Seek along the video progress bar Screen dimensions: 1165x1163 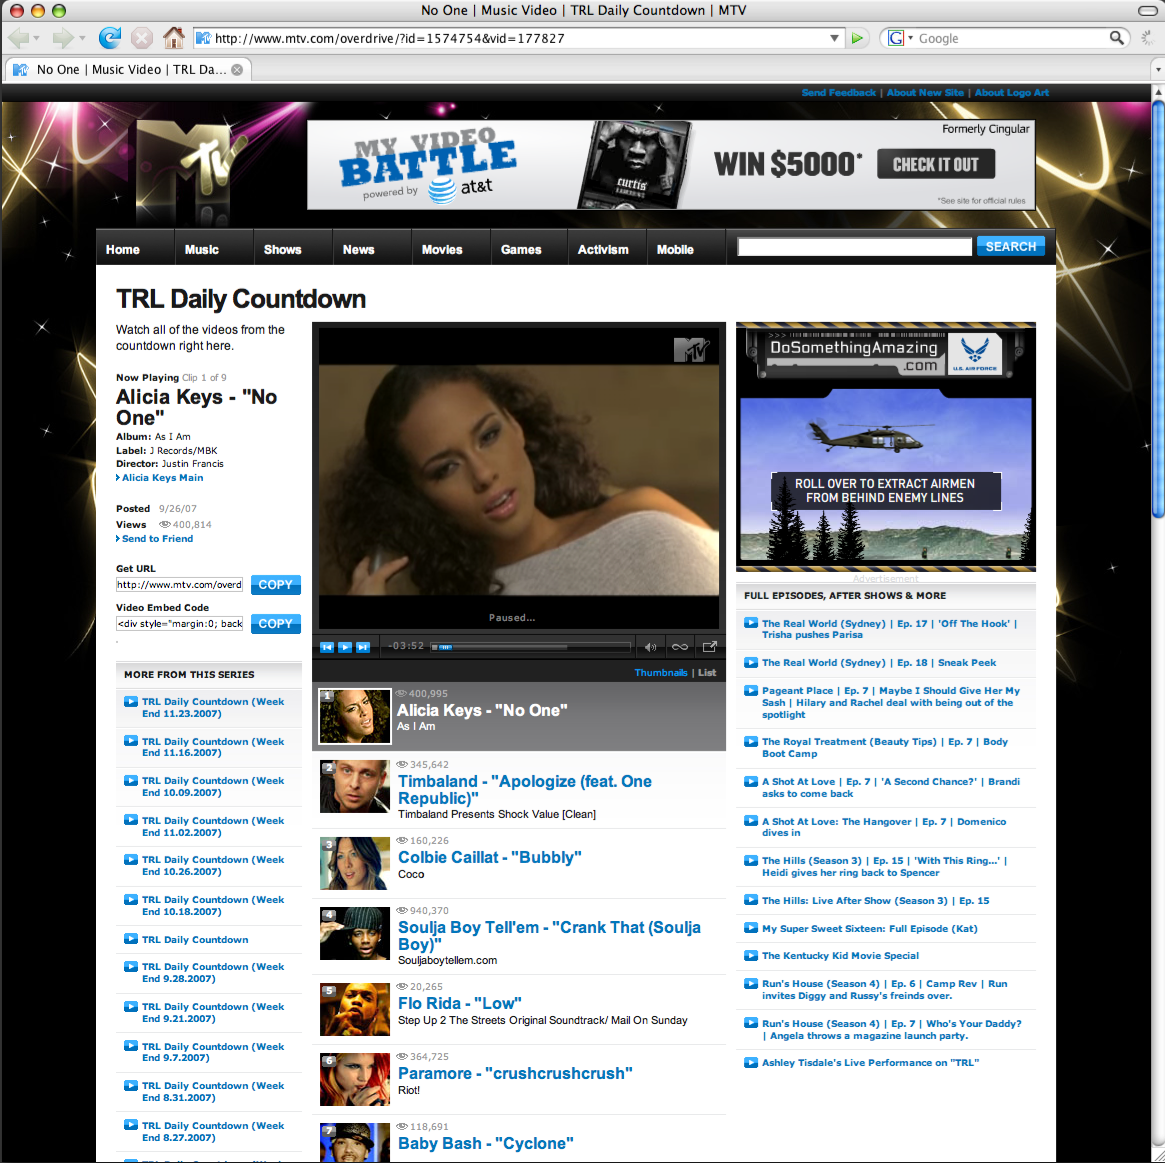pyautogui.click(x=530, y=647)
